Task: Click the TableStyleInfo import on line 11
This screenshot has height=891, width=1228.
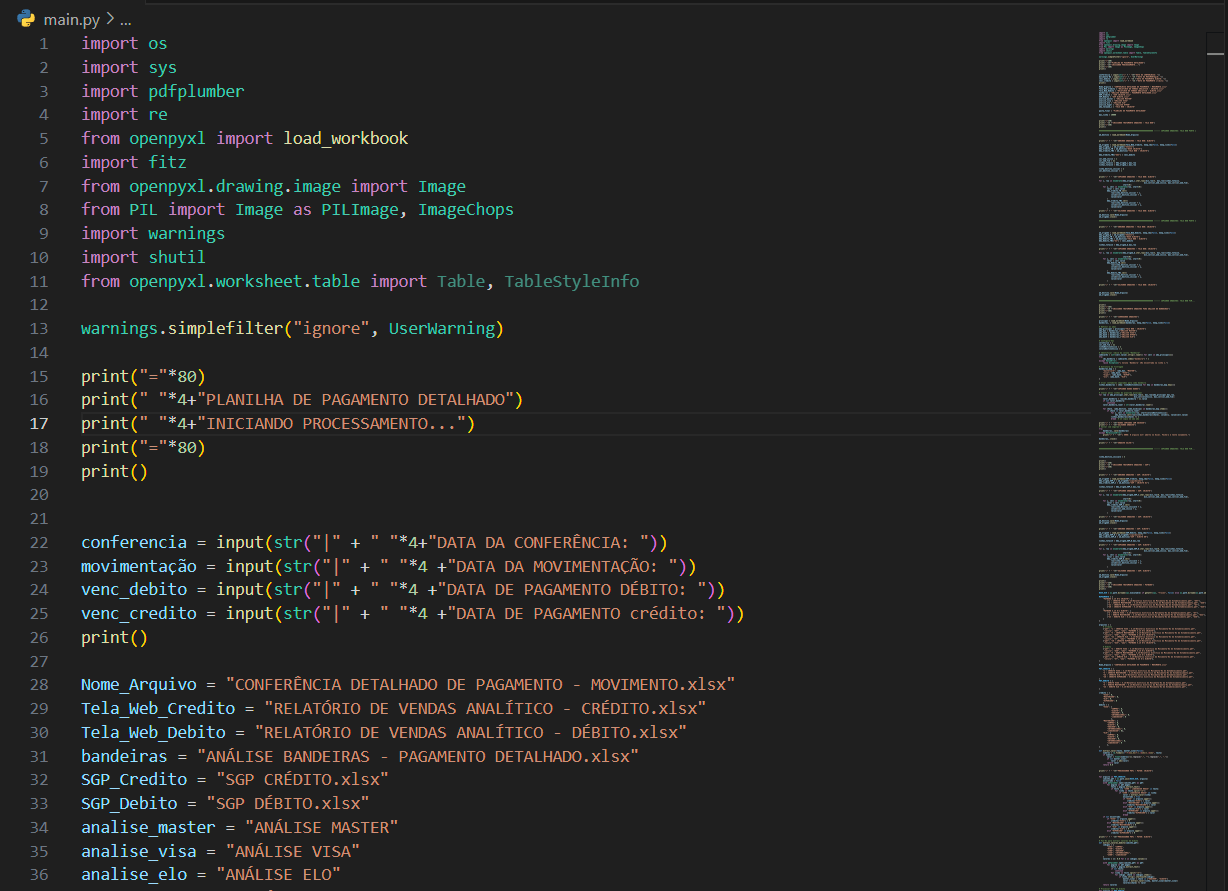Action: tap(571, 282)
